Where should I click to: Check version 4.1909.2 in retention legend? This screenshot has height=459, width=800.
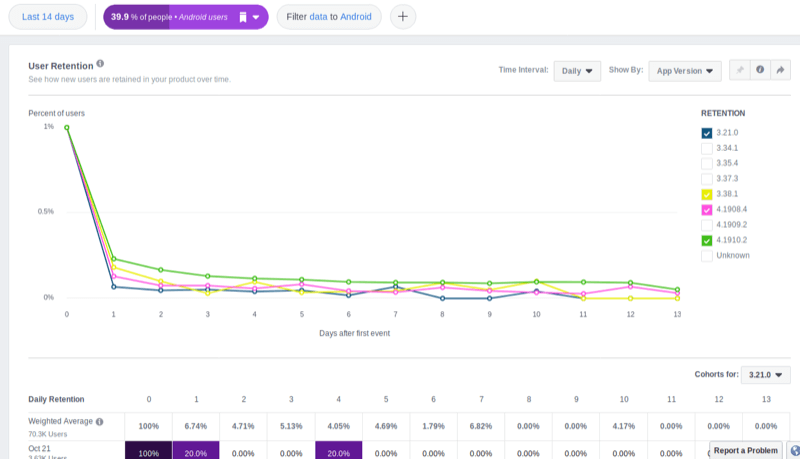(x=707, y=225)
